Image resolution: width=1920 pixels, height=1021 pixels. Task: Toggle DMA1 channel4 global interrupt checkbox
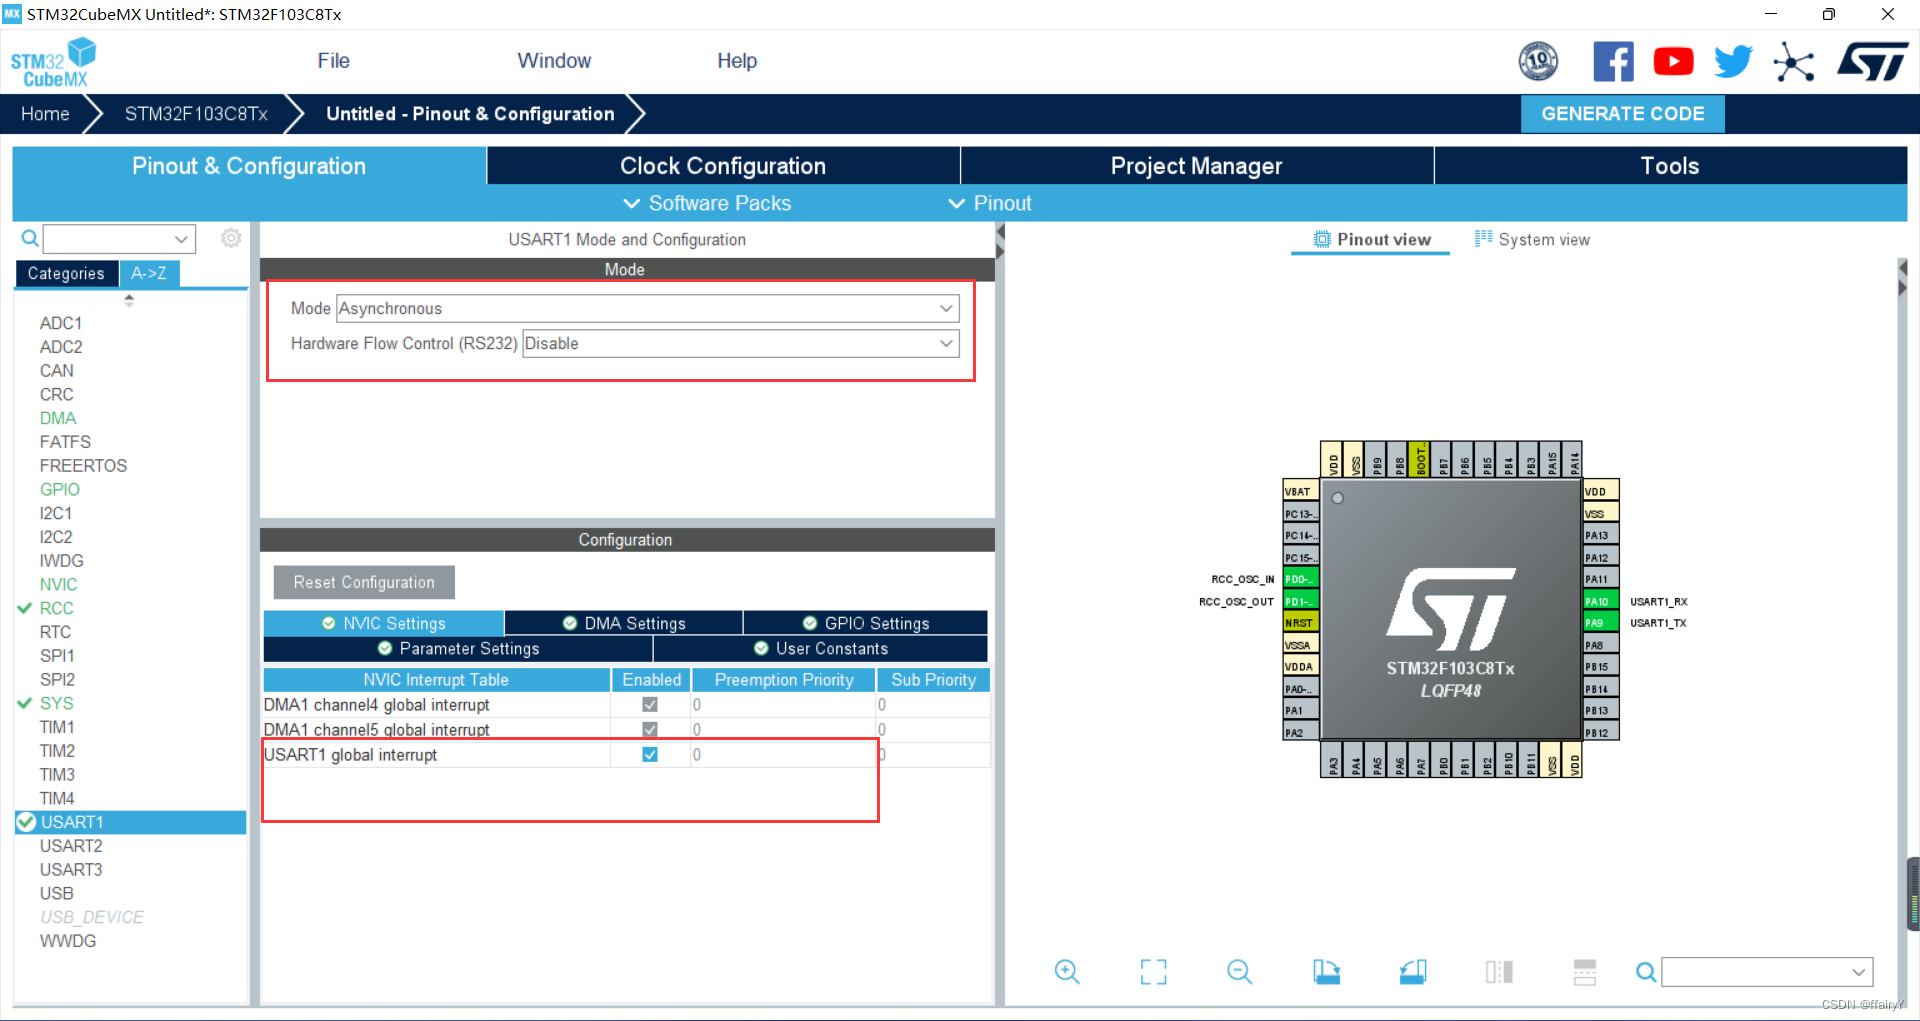point(650,704)
